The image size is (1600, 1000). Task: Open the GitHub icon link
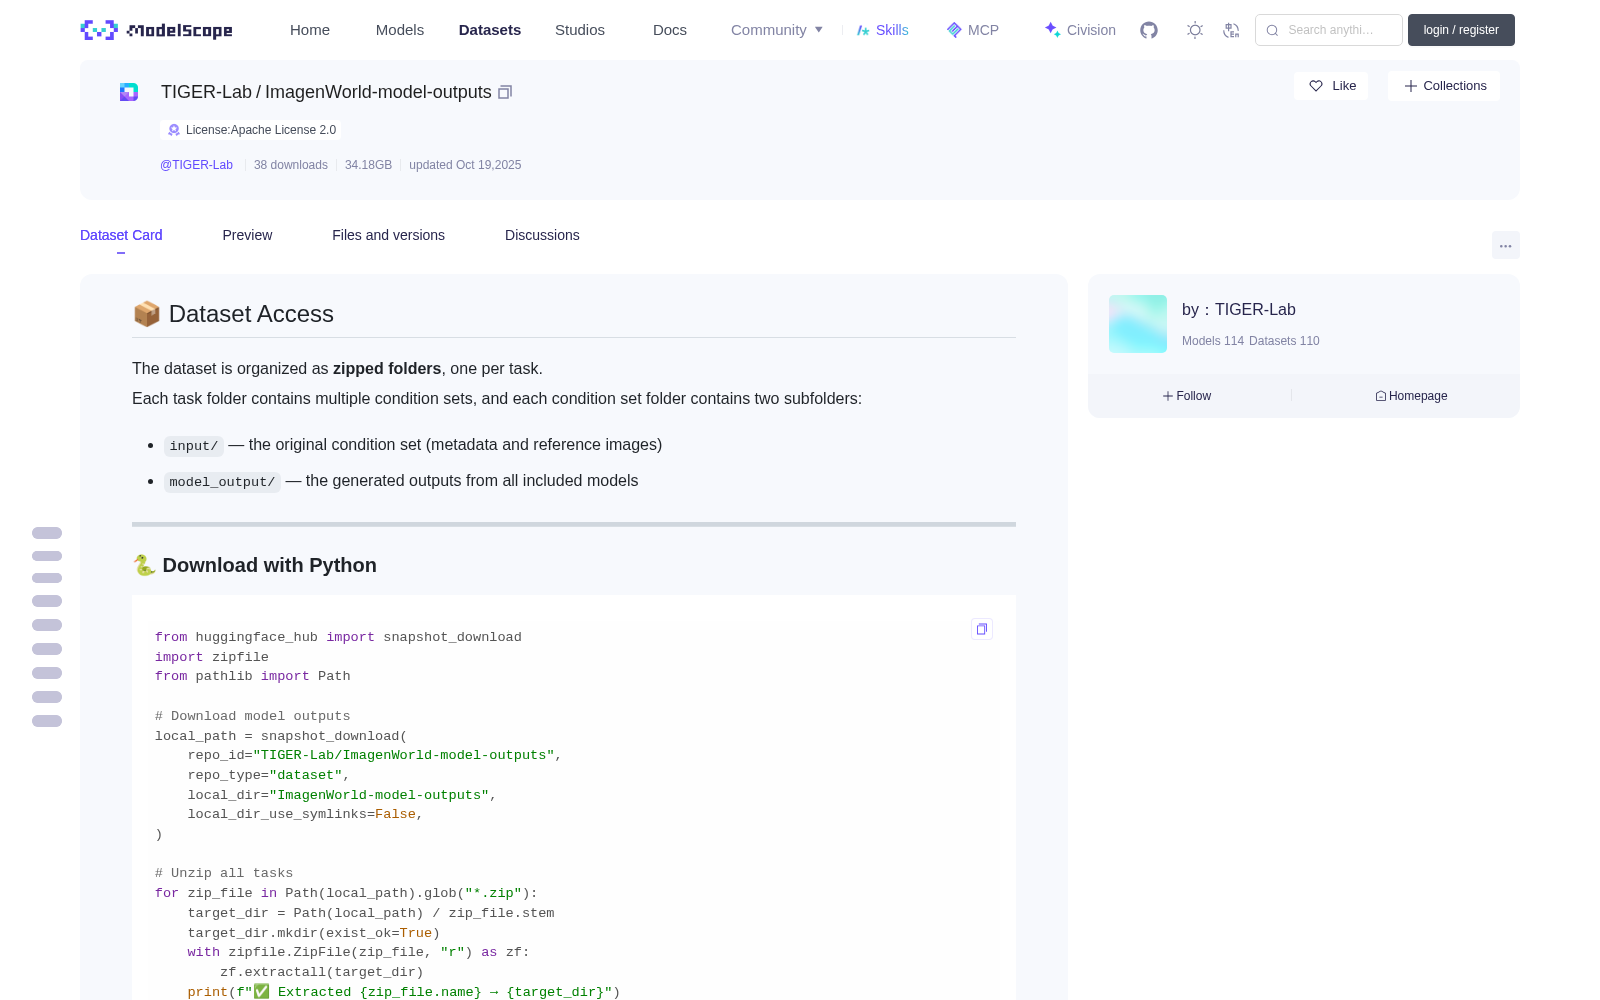click(x=1149, y=30)
